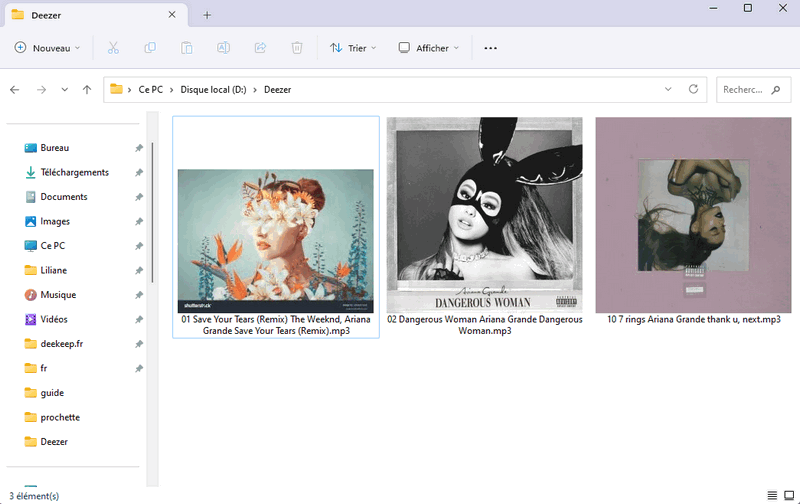Go back with the left arrow

pos(14,90)
